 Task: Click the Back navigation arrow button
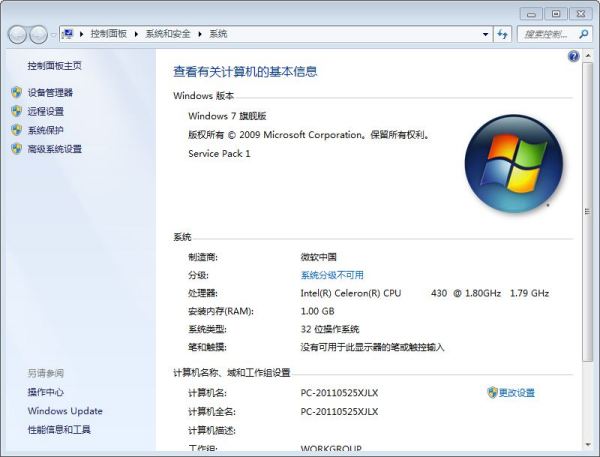point(17,35)
